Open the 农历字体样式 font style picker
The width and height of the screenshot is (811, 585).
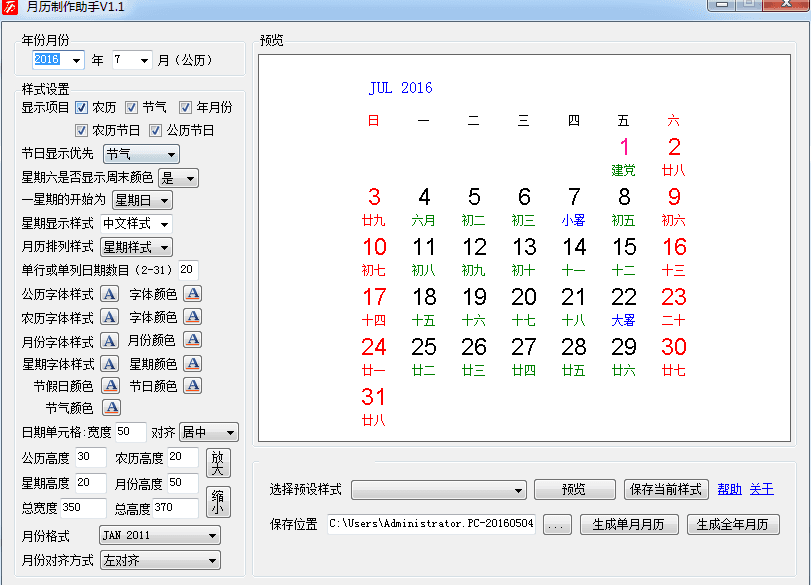(x=110, y=317)
